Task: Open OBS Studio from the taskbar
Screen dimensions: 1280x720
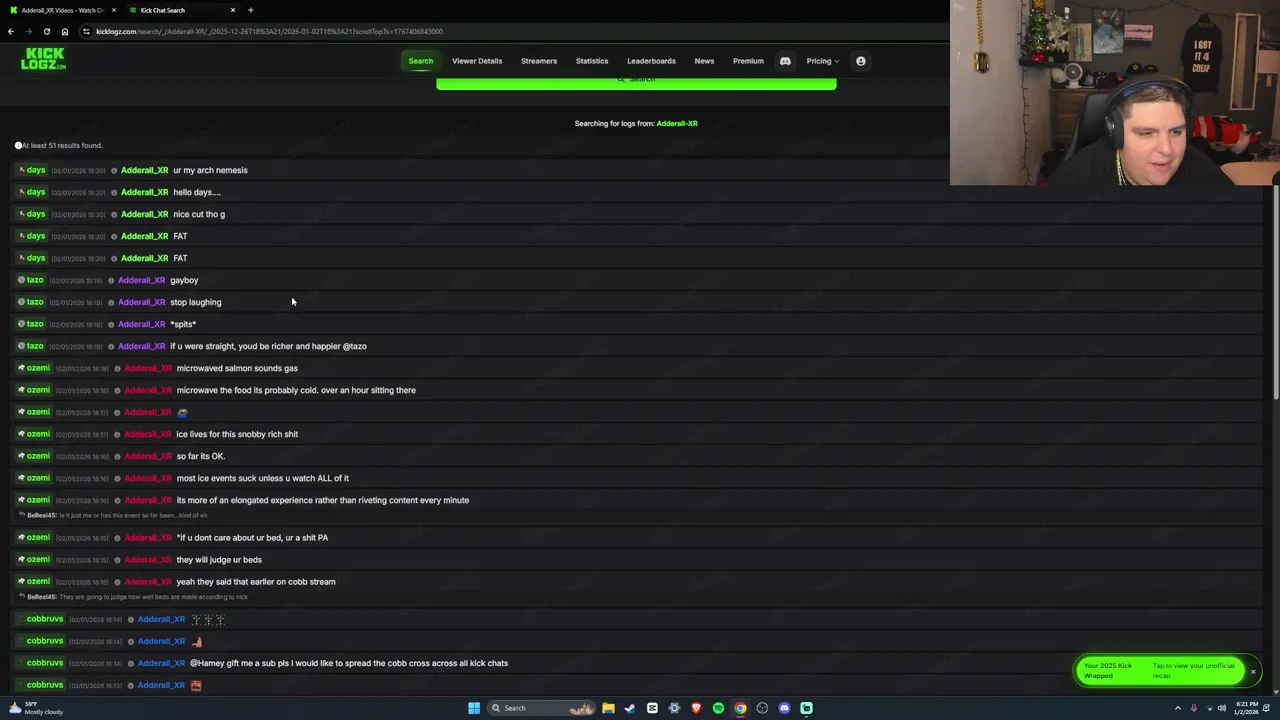Action: coord(762,708)
